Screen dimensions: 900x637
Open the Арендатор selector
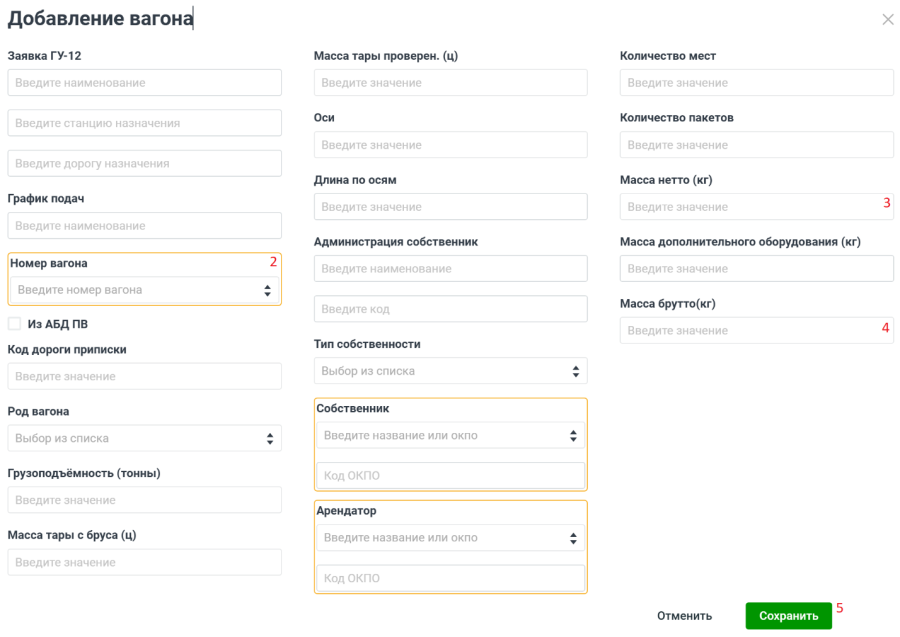[450, 538]
